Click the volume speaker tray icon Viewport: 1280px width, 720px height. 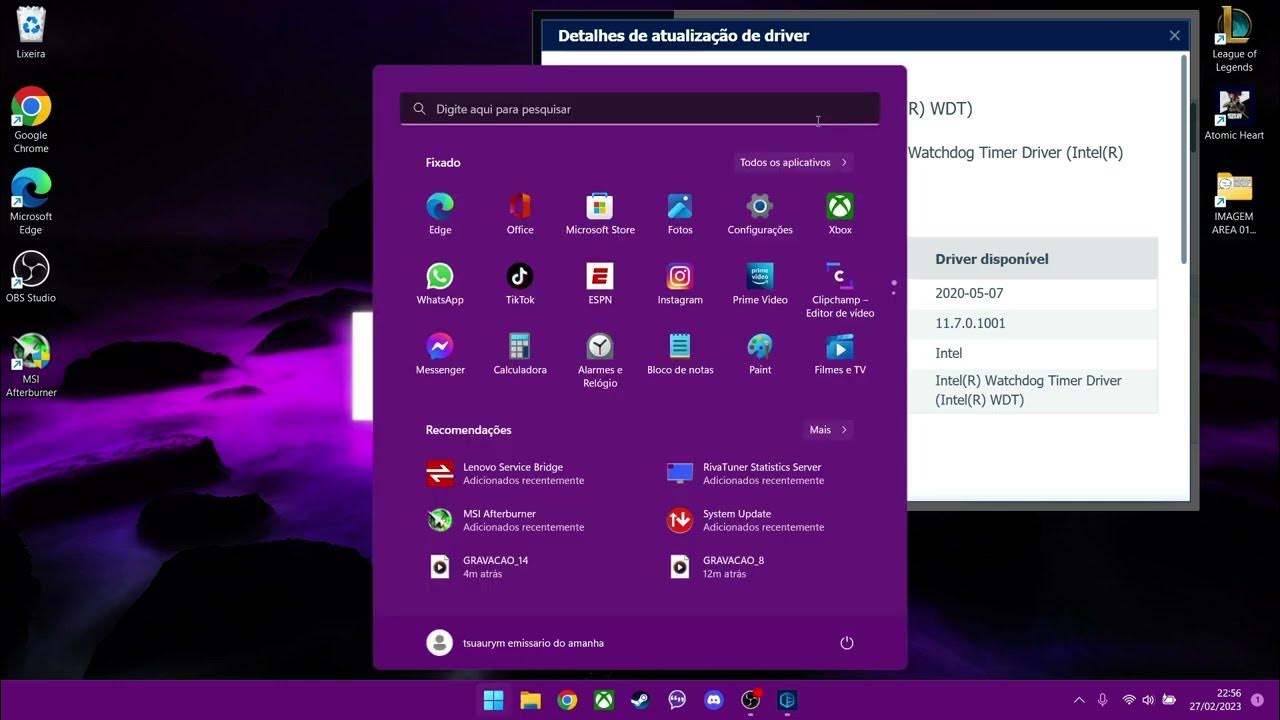coord(1148,700)
